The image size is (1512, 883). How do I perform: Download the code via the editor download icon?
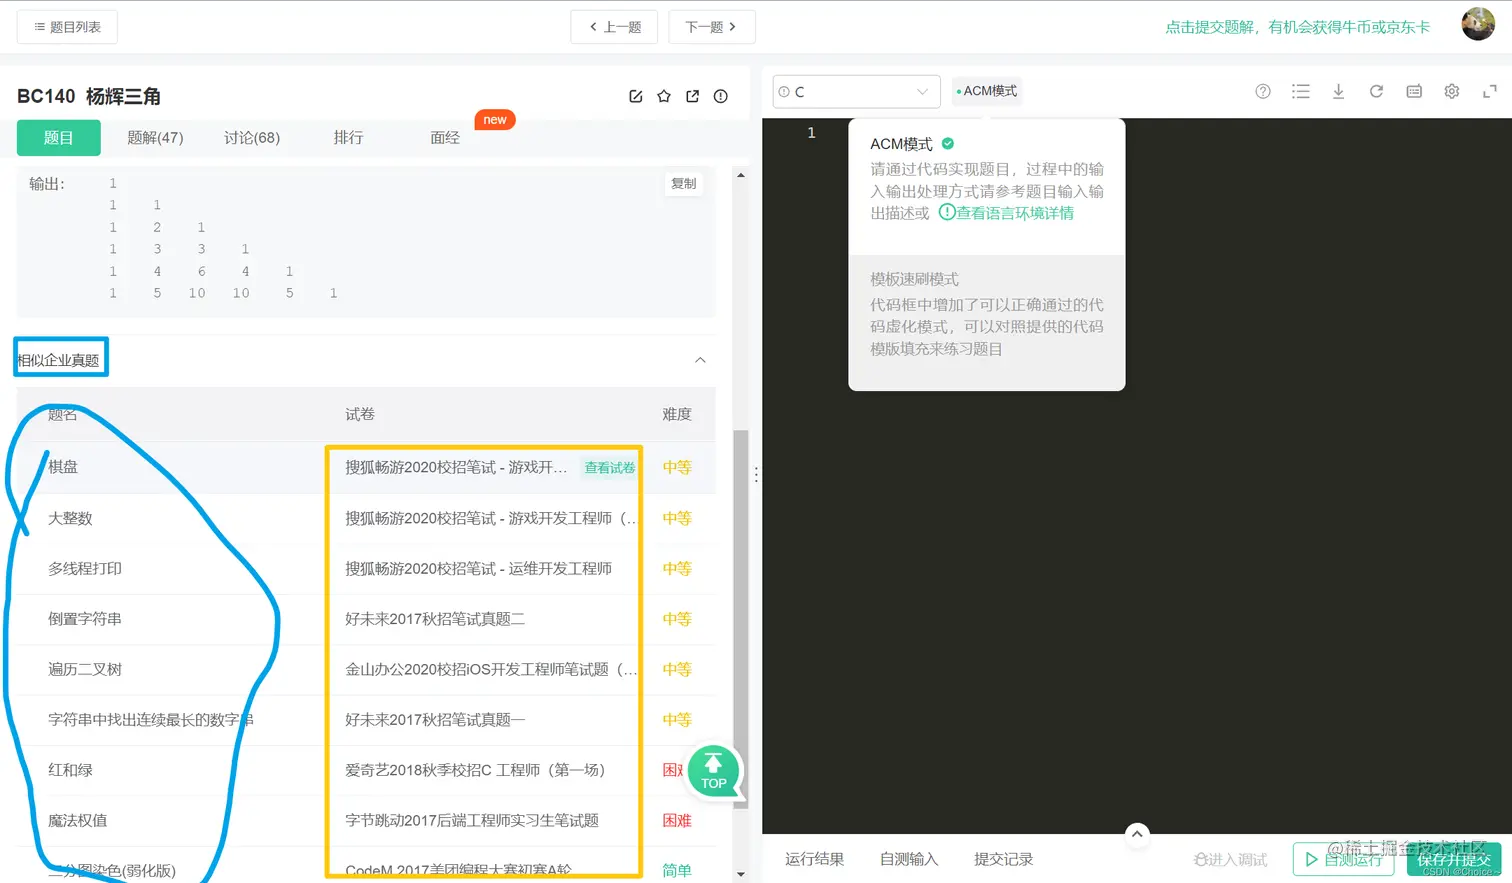pos(1339,90)
